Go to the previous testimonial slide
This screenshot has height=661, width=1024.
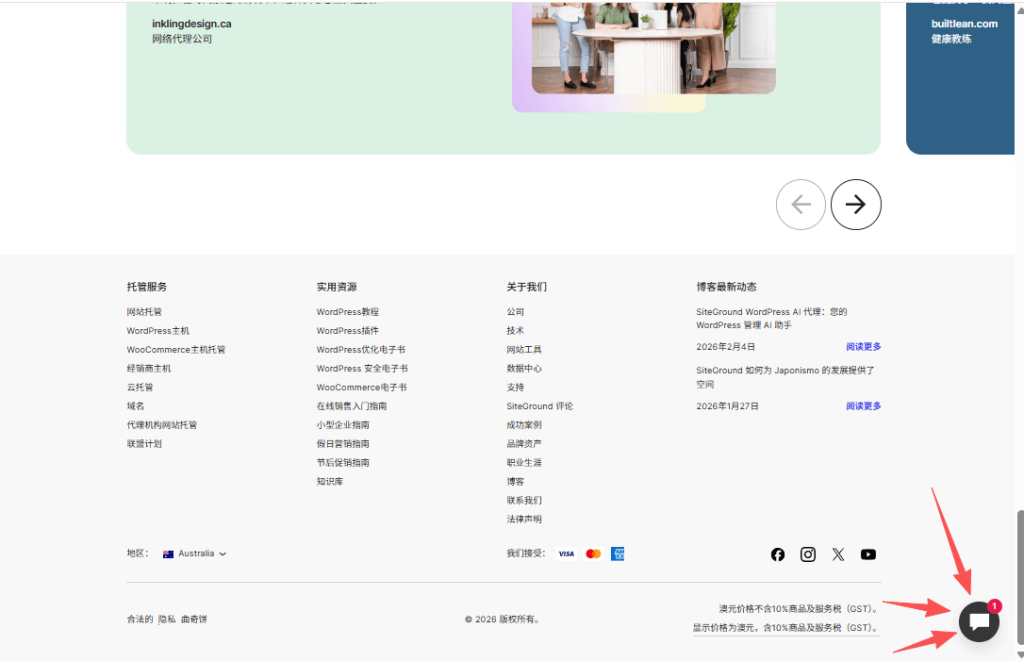801,204
